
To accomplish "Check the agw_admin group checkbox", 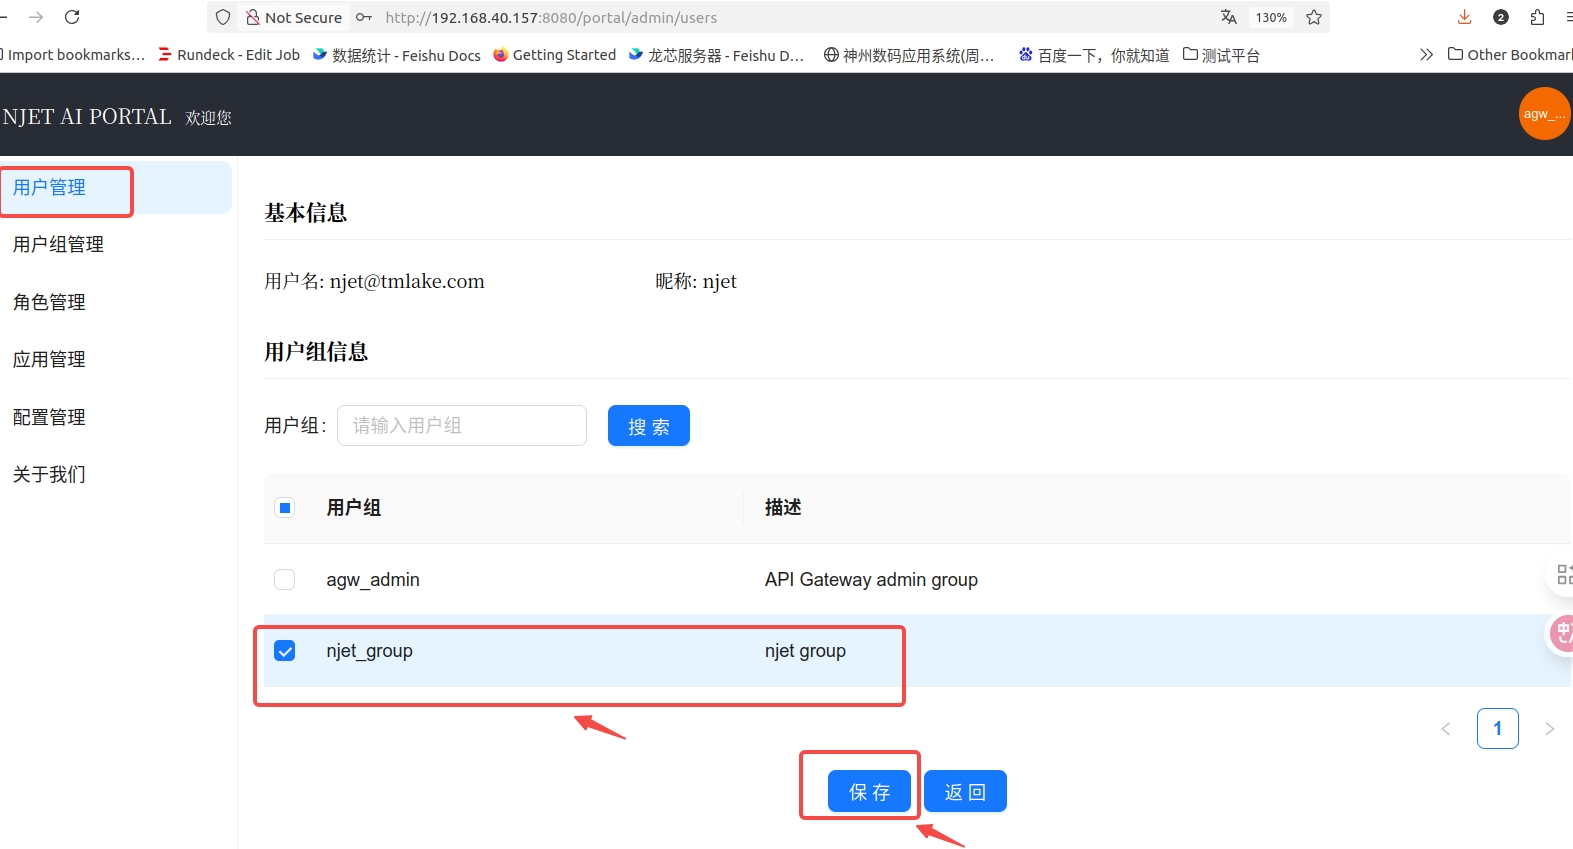I will pyautogui.click(x=285, y=580).
